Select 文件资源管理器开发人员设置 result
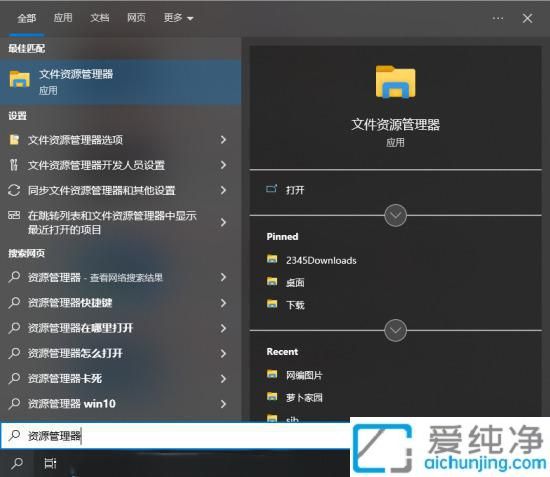 click(x=96, y=165)
